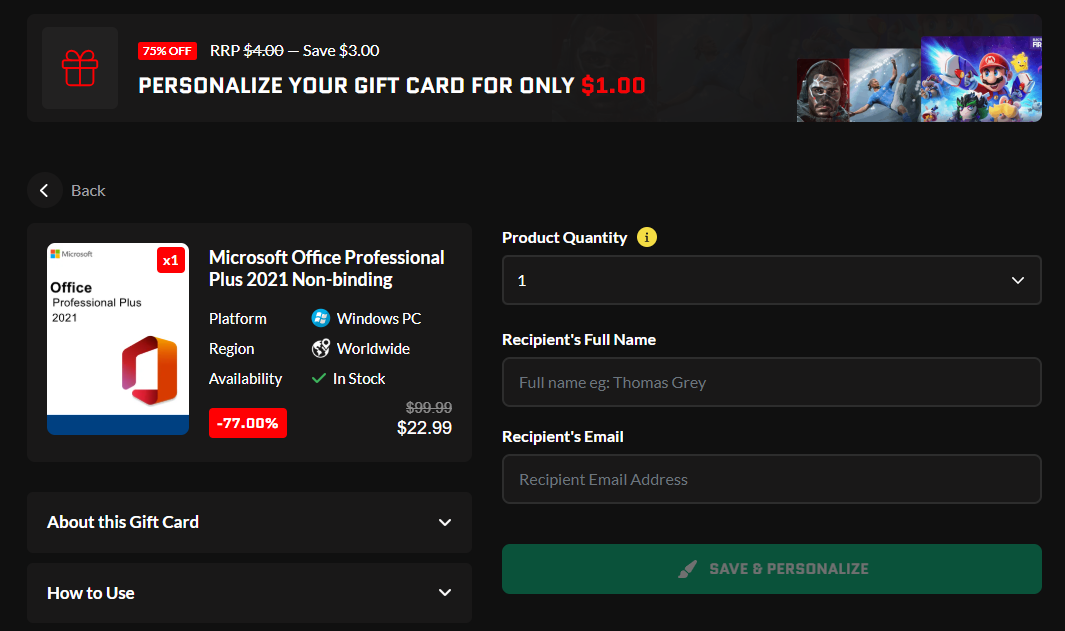Viewport: 1065px width, 631px height.
Task: Open the Product Quantity dropdown
Action: [x=771, y=280]
